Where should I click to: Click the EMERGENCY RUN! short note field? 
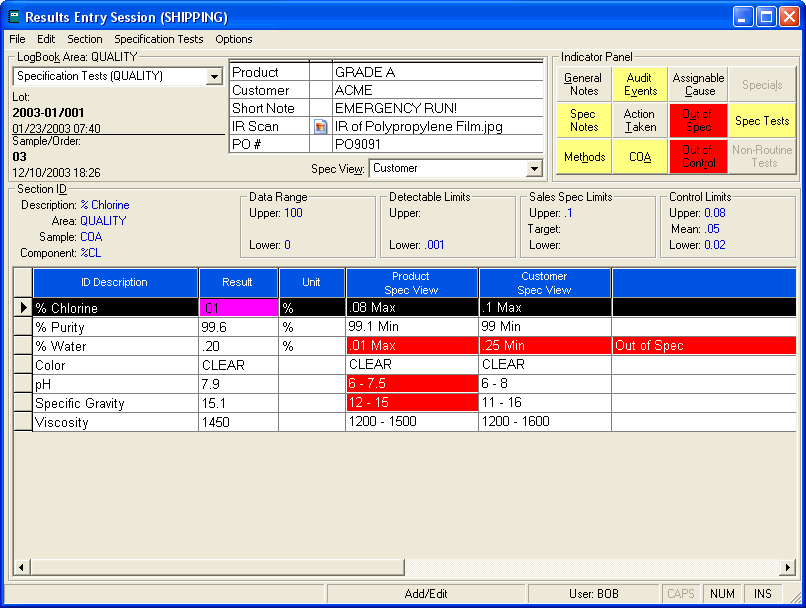click(x=438, y=108)
